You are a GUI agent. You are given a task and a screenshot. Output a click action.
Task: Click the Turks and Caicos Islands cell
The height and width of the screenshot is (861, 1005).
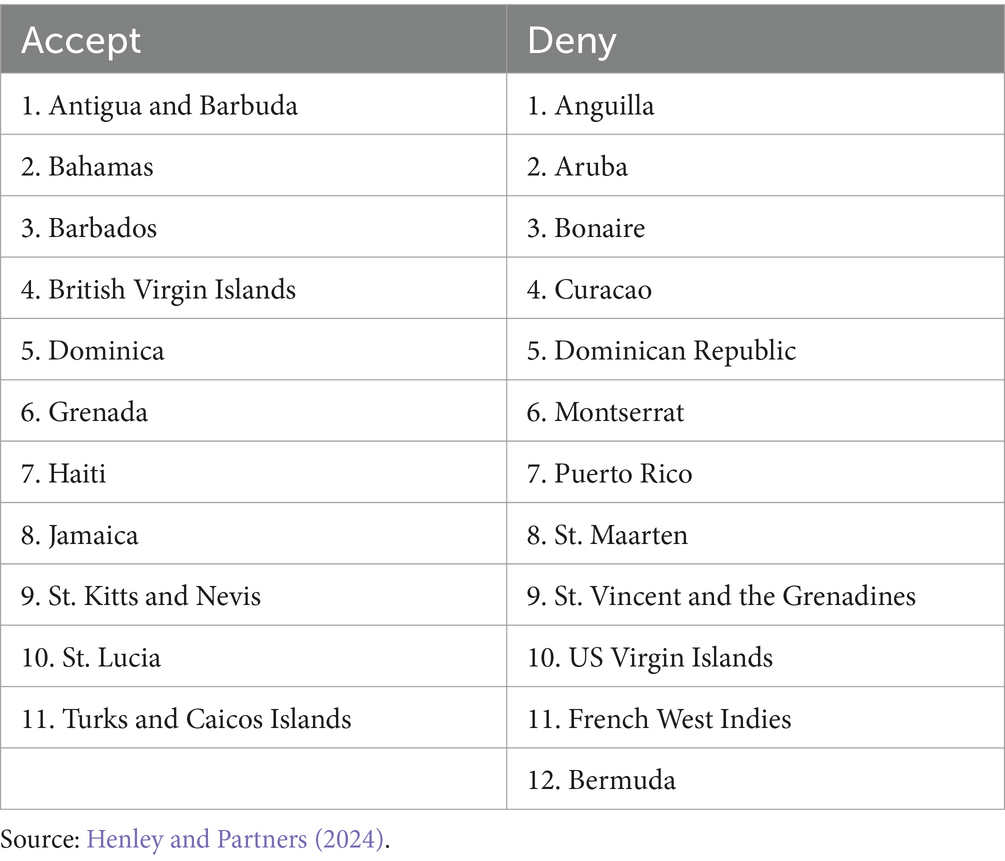click(253, 718)
